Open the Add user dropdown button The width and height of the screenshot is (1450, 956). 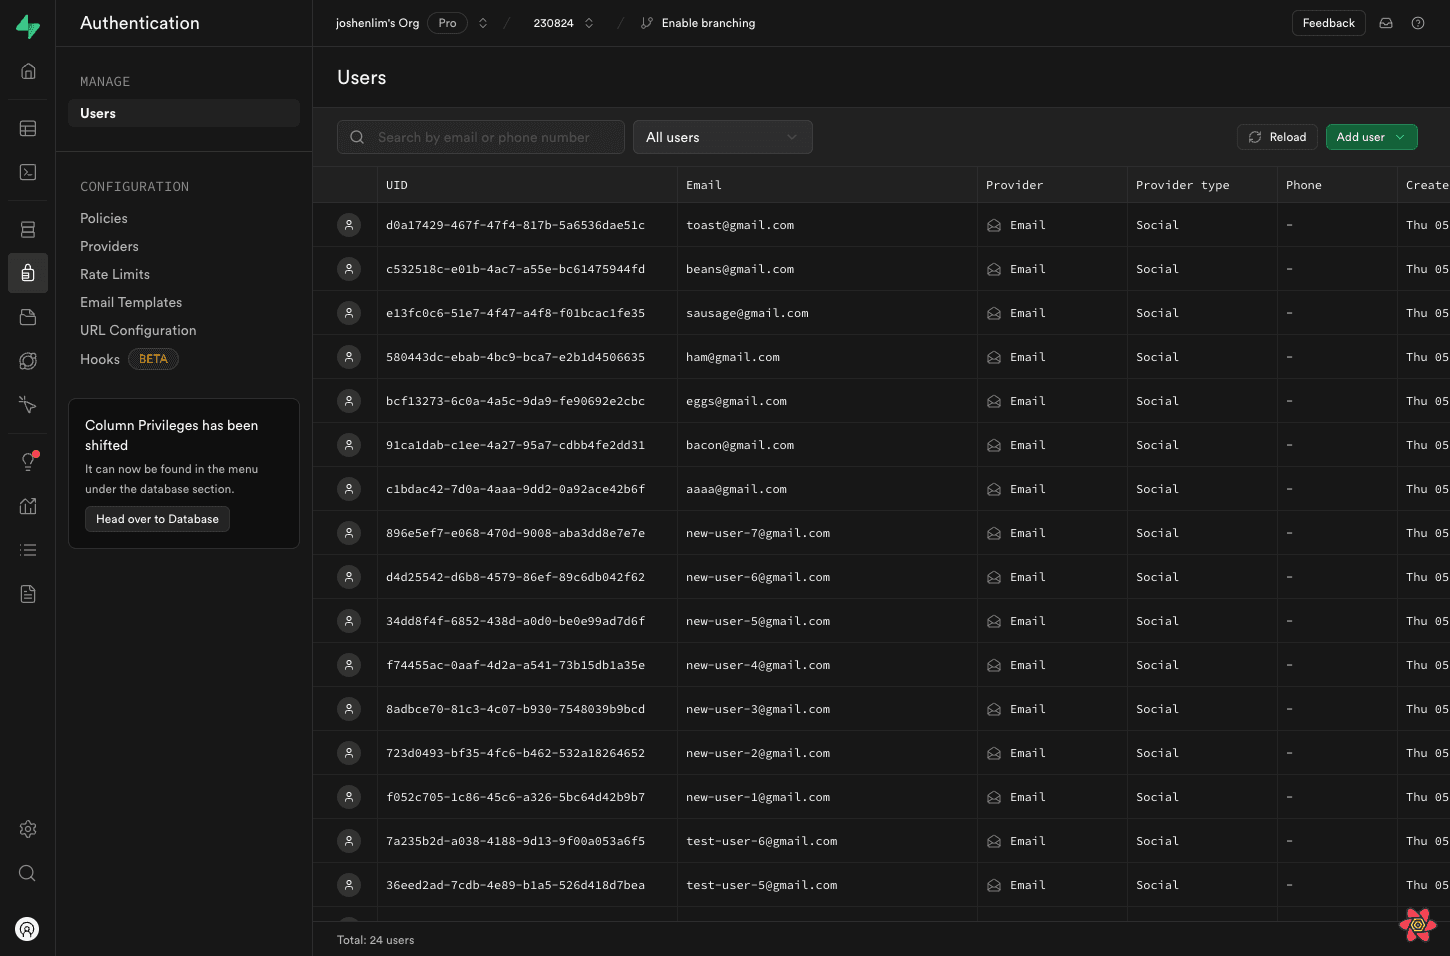tap(1371, 137)
